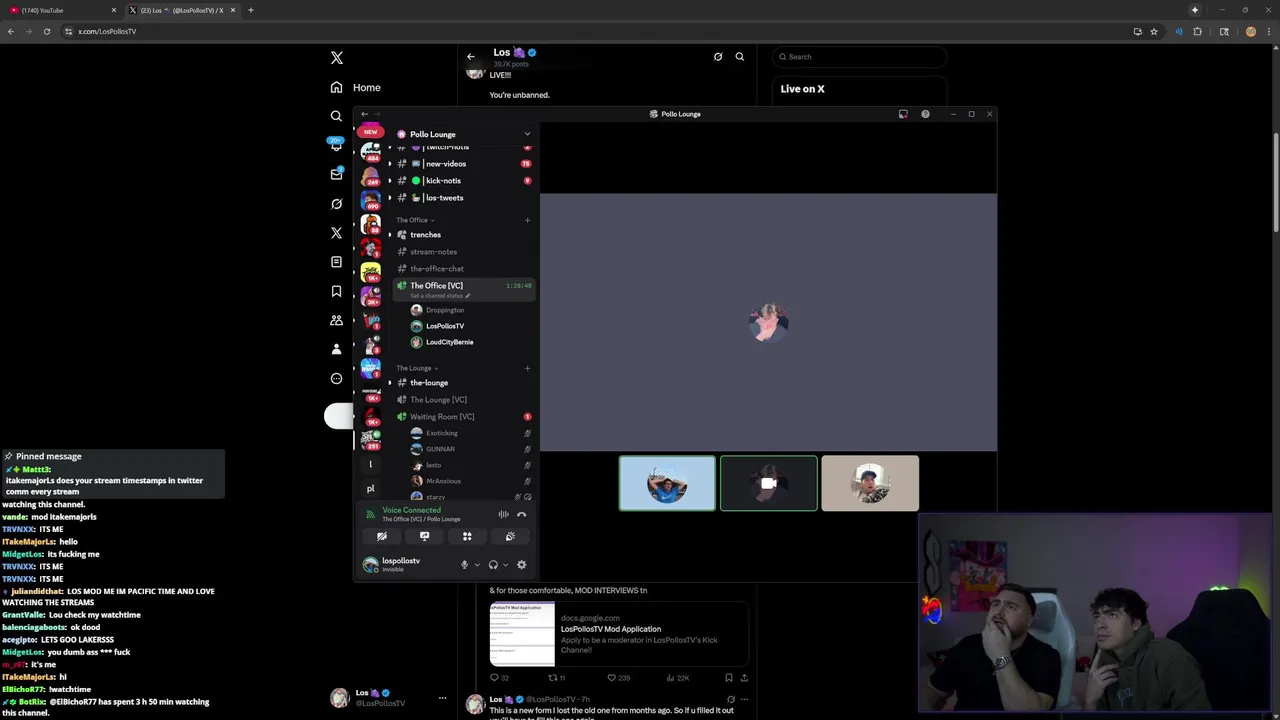
Task: Open Profile person icon in X sidebar
Action: click(x=337, y=349)
